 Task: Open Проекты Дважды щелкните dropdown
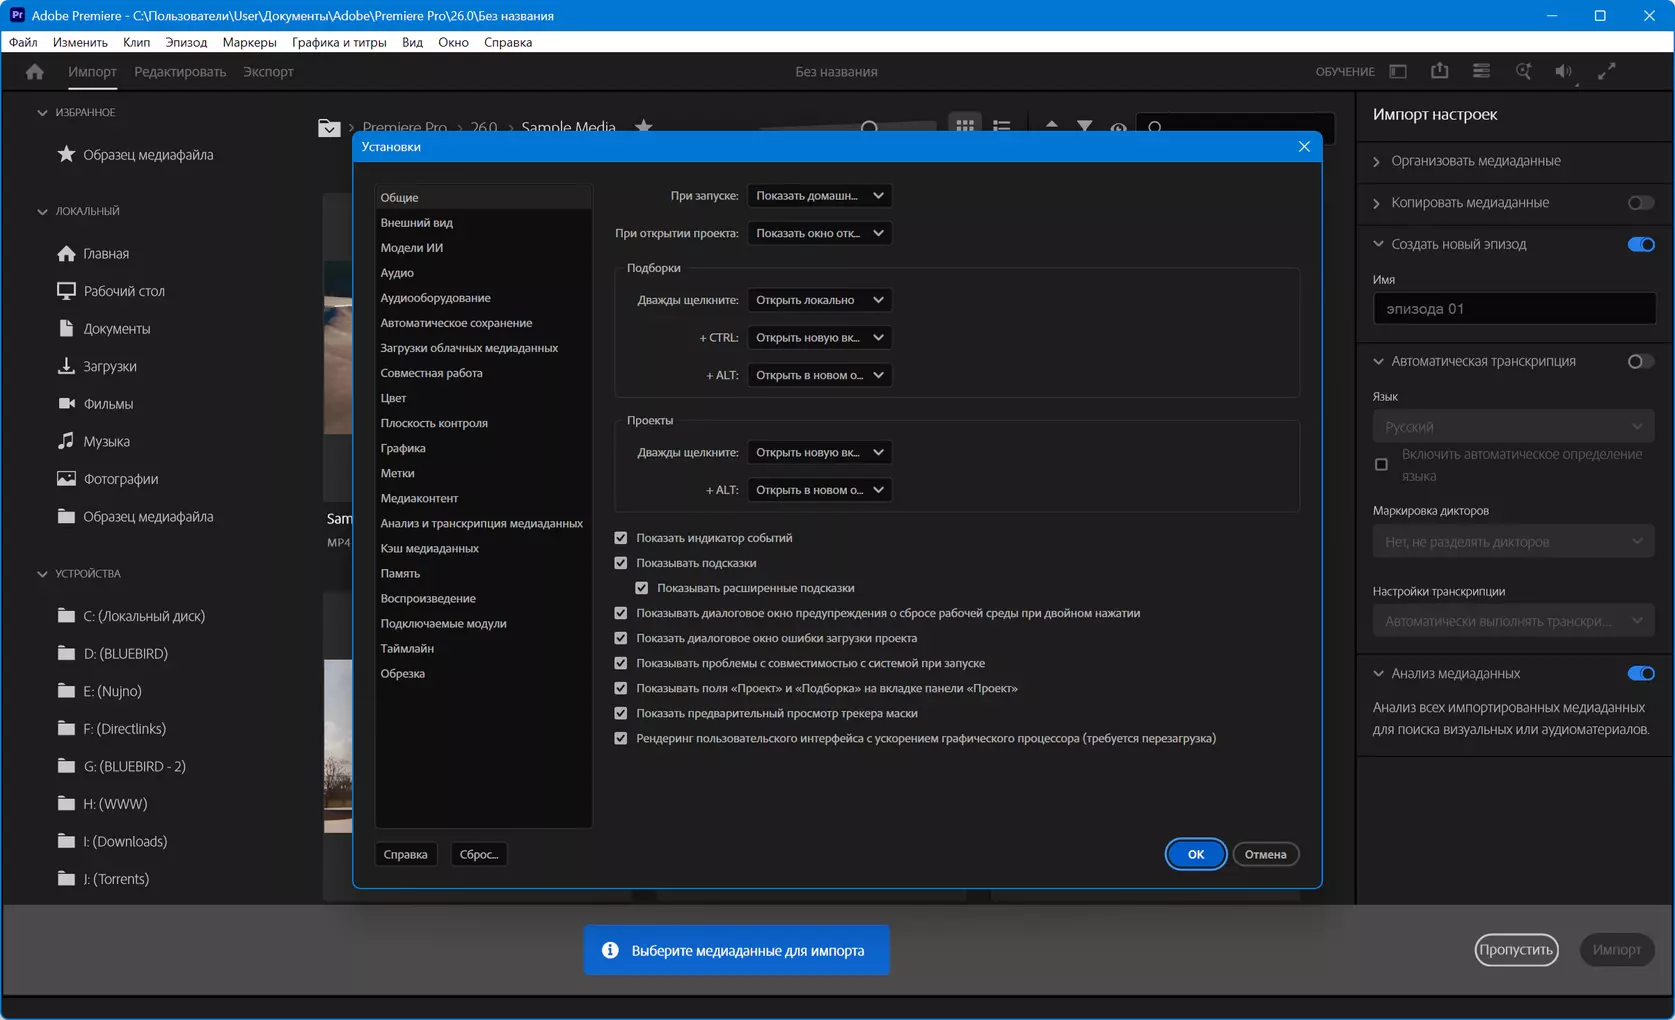tap(819, 452)
